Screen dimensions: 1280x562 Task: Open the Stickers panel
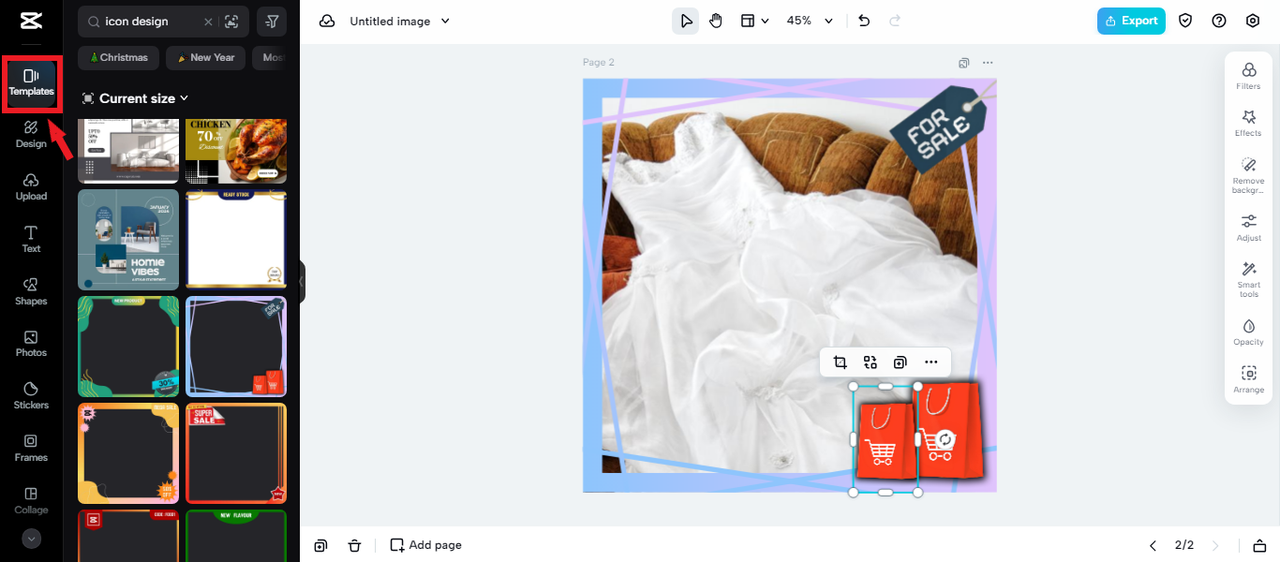pos(31,395)
